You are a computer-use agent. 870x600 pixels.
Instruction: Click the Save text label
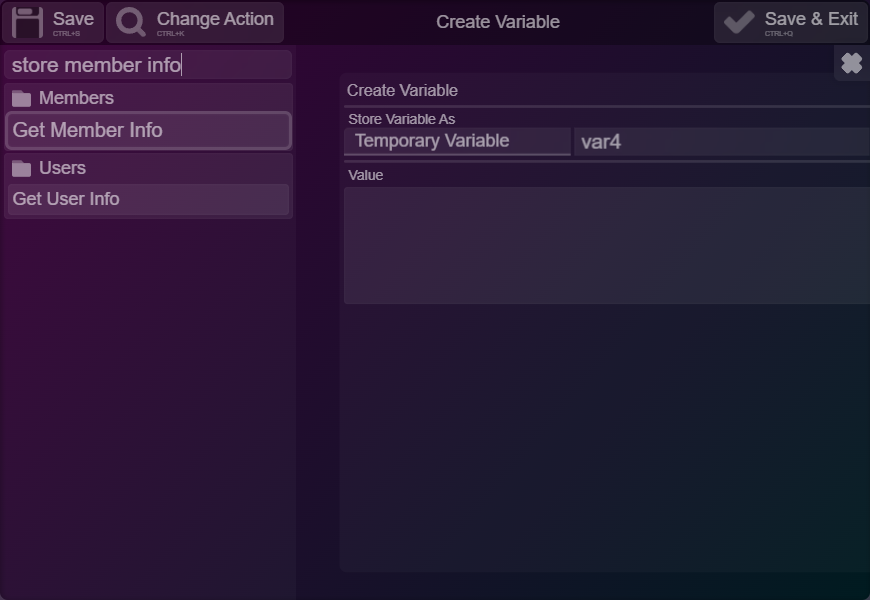tap(73, 19)
